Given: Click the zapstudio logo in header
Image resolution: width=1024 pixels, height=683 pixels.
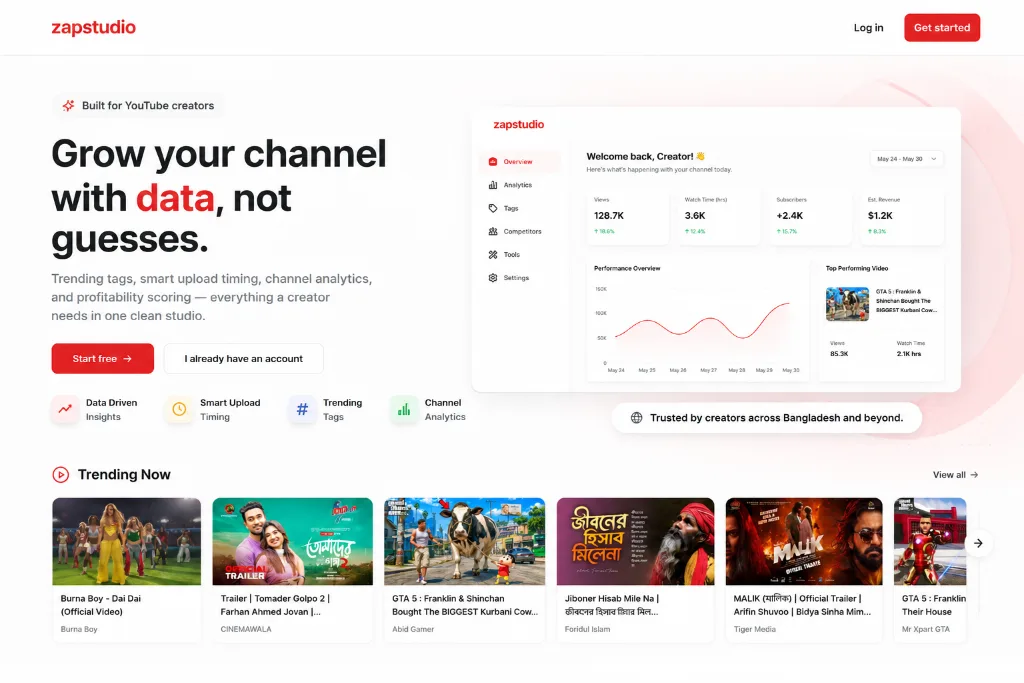Looking at the screenshot, I should tap(93, 27).
